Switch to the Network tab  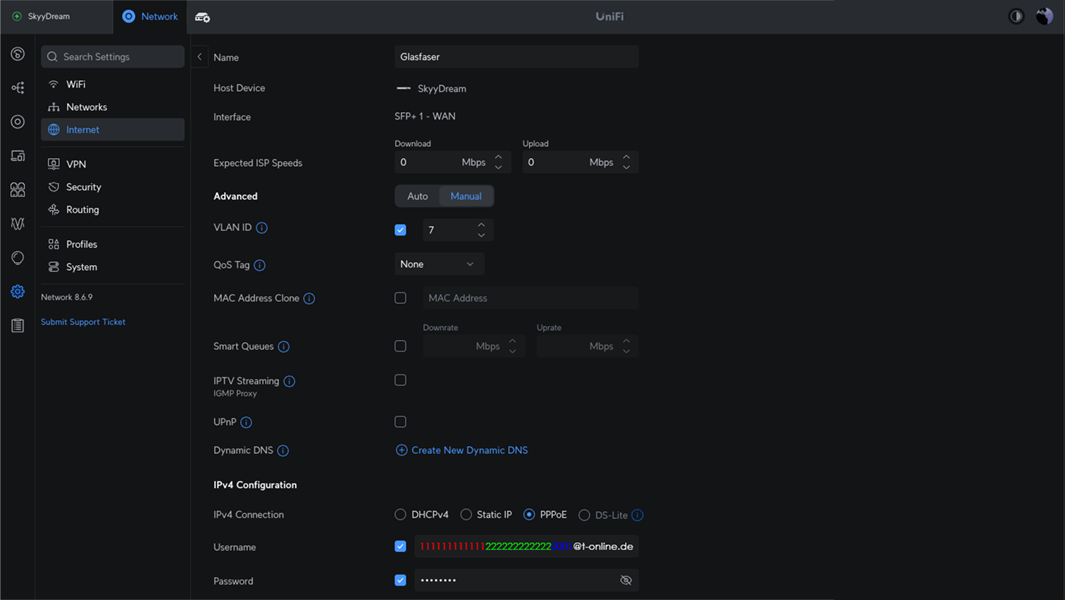click(150, 16)
